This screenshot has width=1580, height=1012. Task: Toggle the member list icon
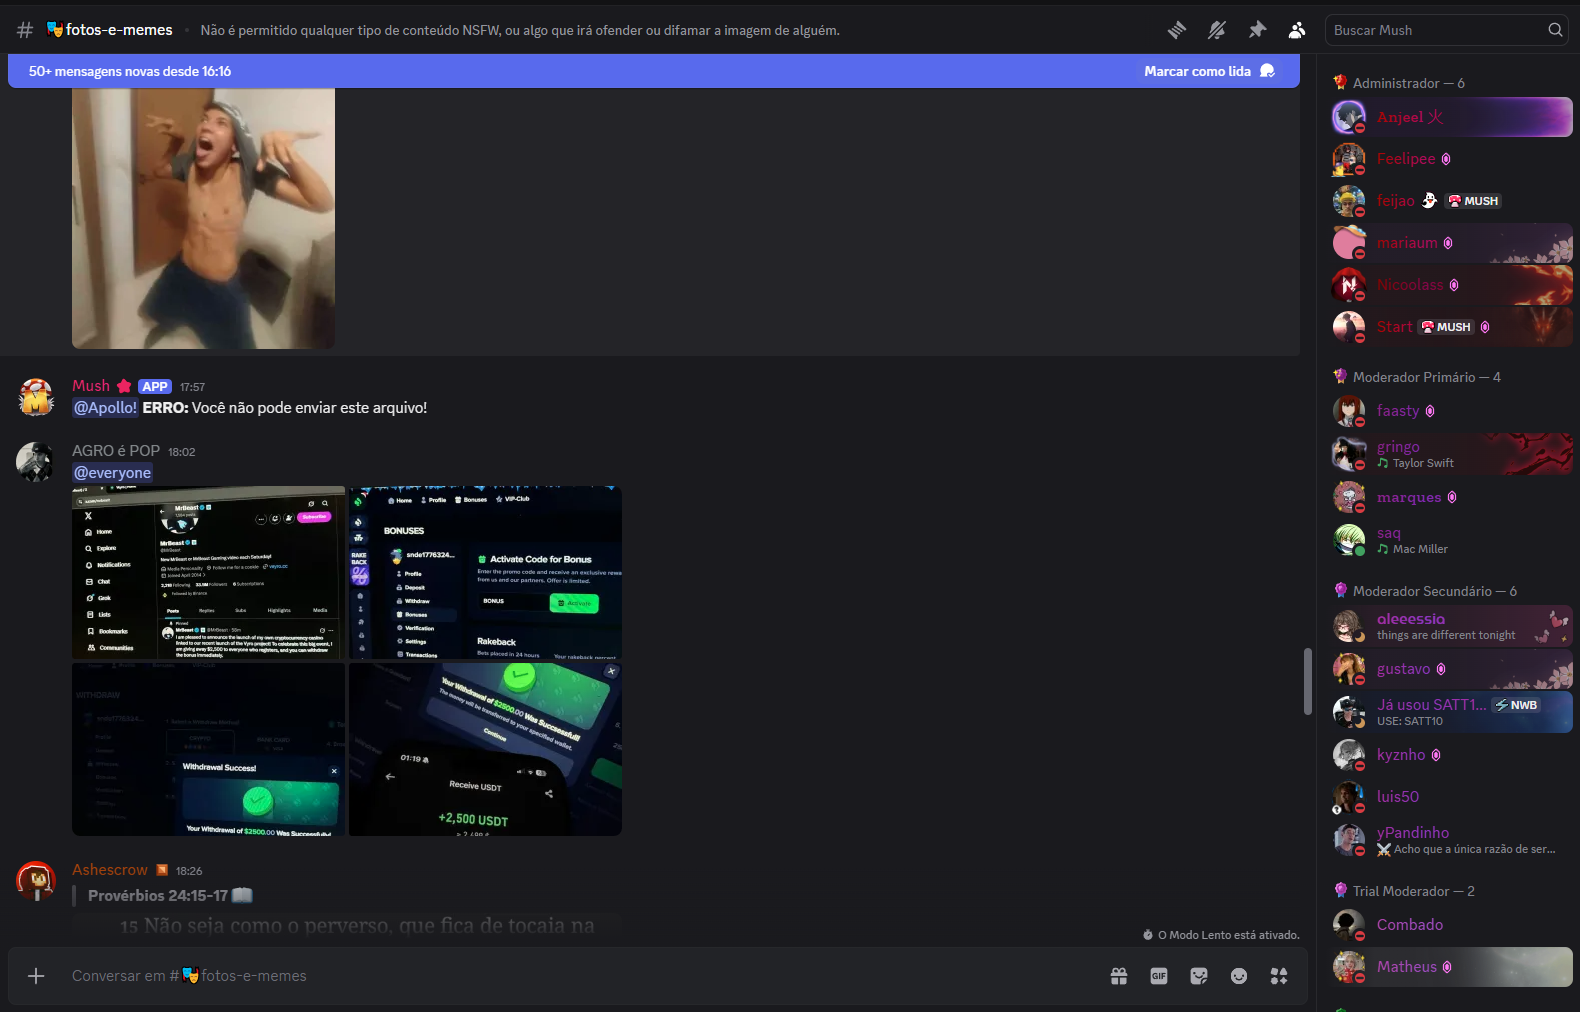pyautogui.click(x=1297, y=30)
